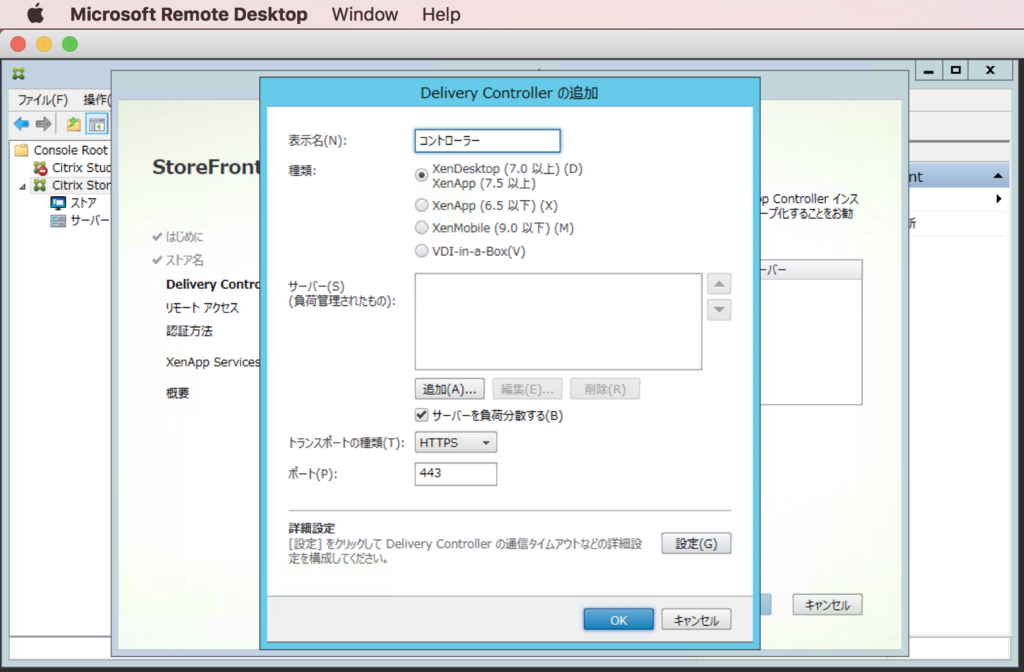The height and width of the screenshot is (672, 1024).
Task: Click the empty servers list box
Action: [x=558, y=321]
